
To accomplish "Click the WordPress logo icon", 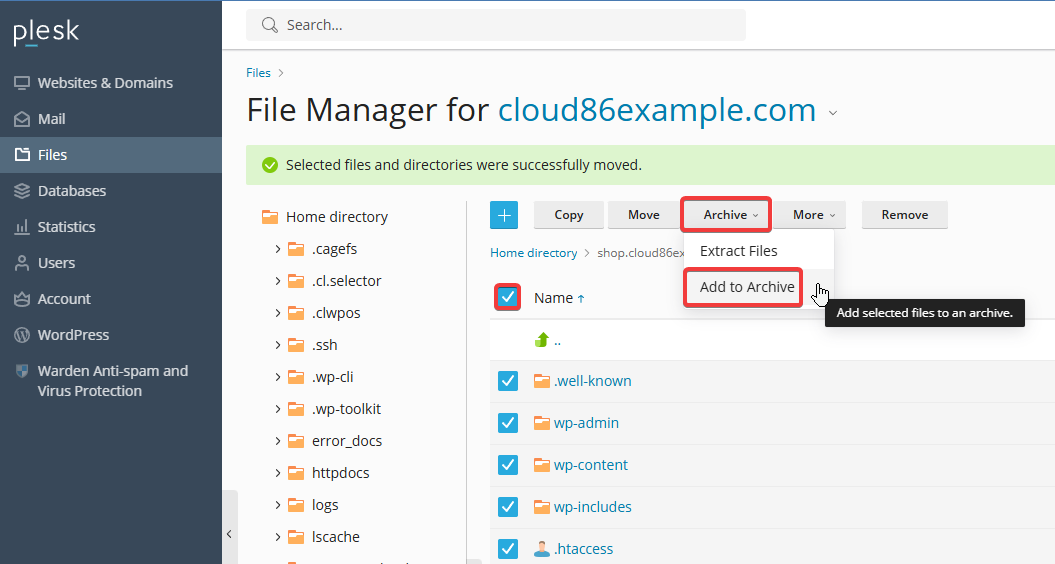I will (22, 335).
